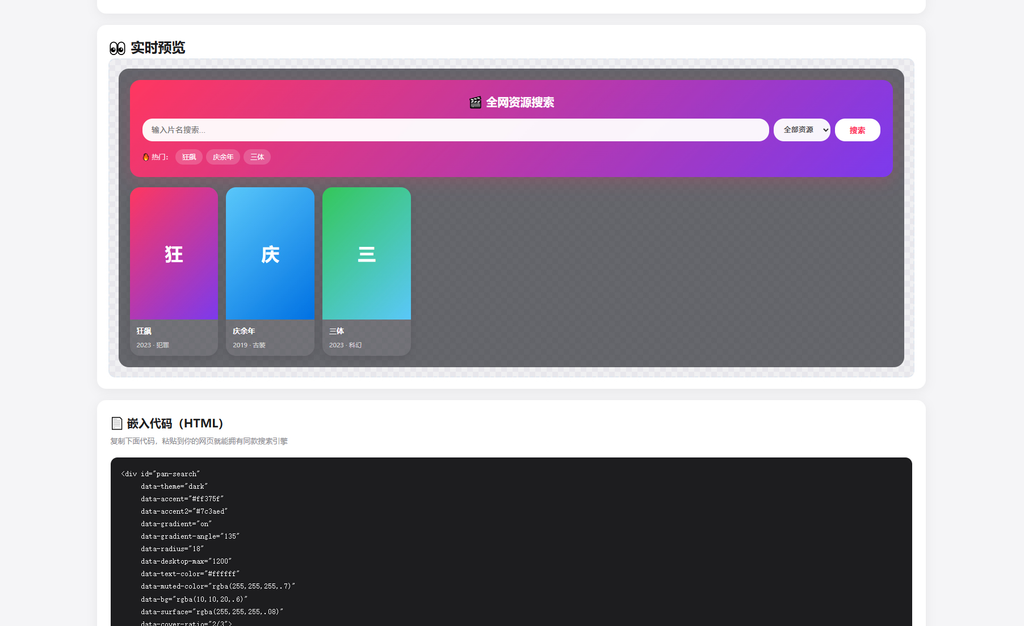Click the 2023 · 犯罪 card caption

[x=153, y=345]
